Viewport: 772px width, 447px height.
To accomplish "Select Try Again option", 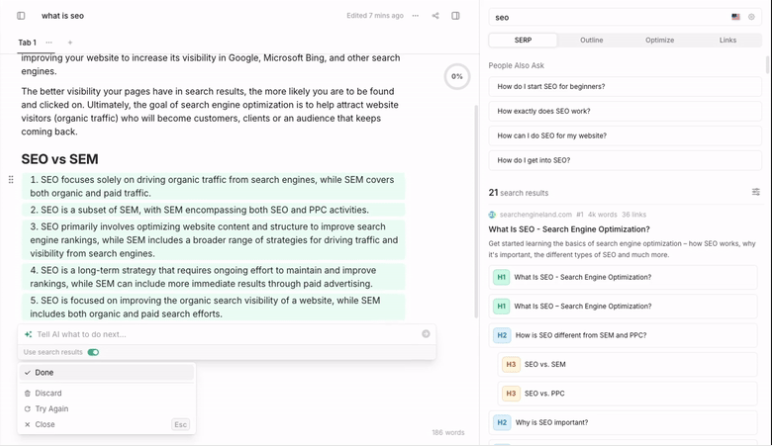I will 106,409.
